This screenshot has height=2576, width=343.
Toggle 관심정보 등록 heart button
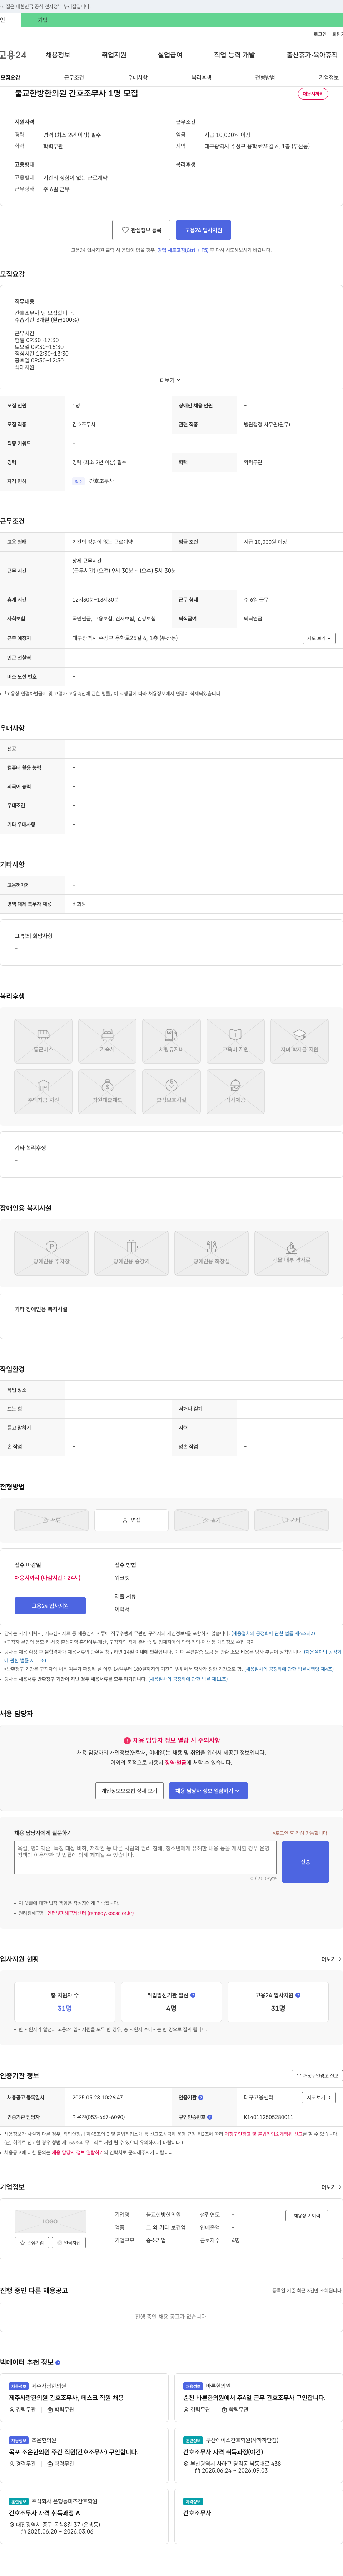point(141,230)
